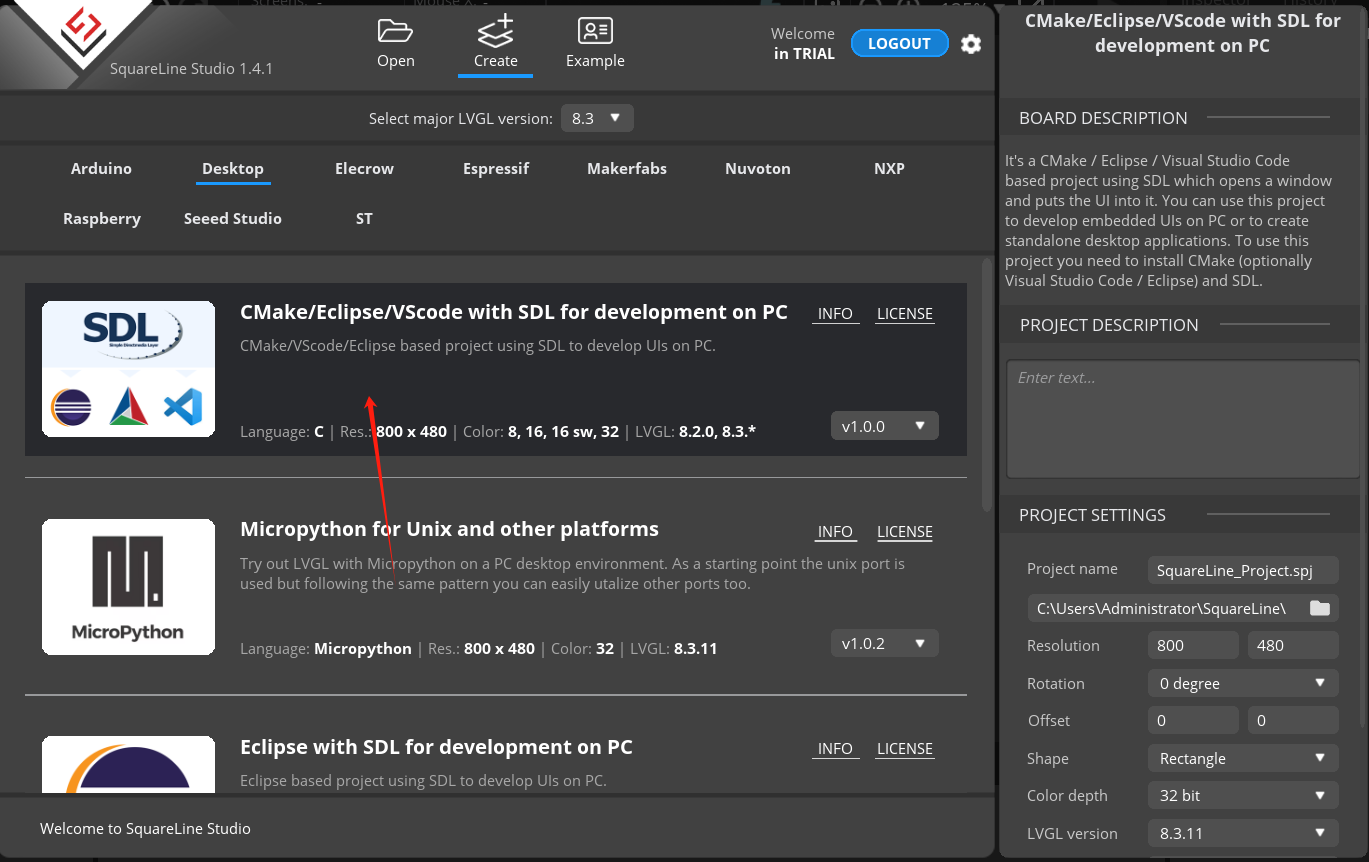
Task: Log out with the LOGOUT button
Action: [x=899, y=44]
